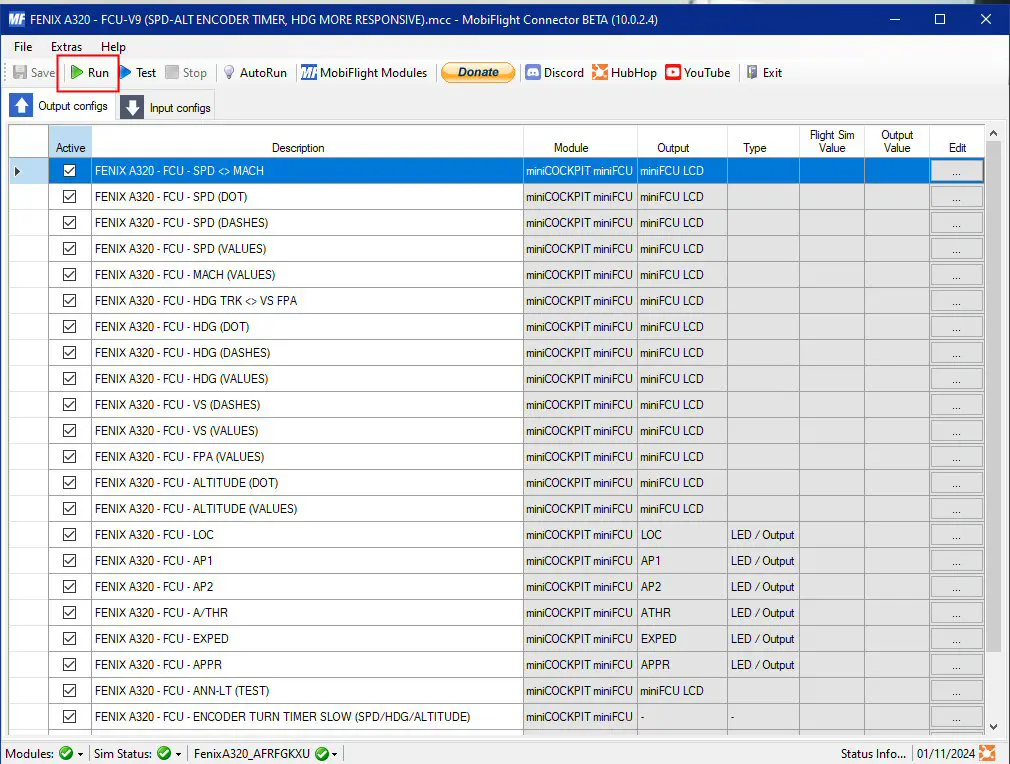Image resolution: width=1010 pixels, height=764 pixels.
Task: Click the Modules green status icon
Action: tap(66, 753)
